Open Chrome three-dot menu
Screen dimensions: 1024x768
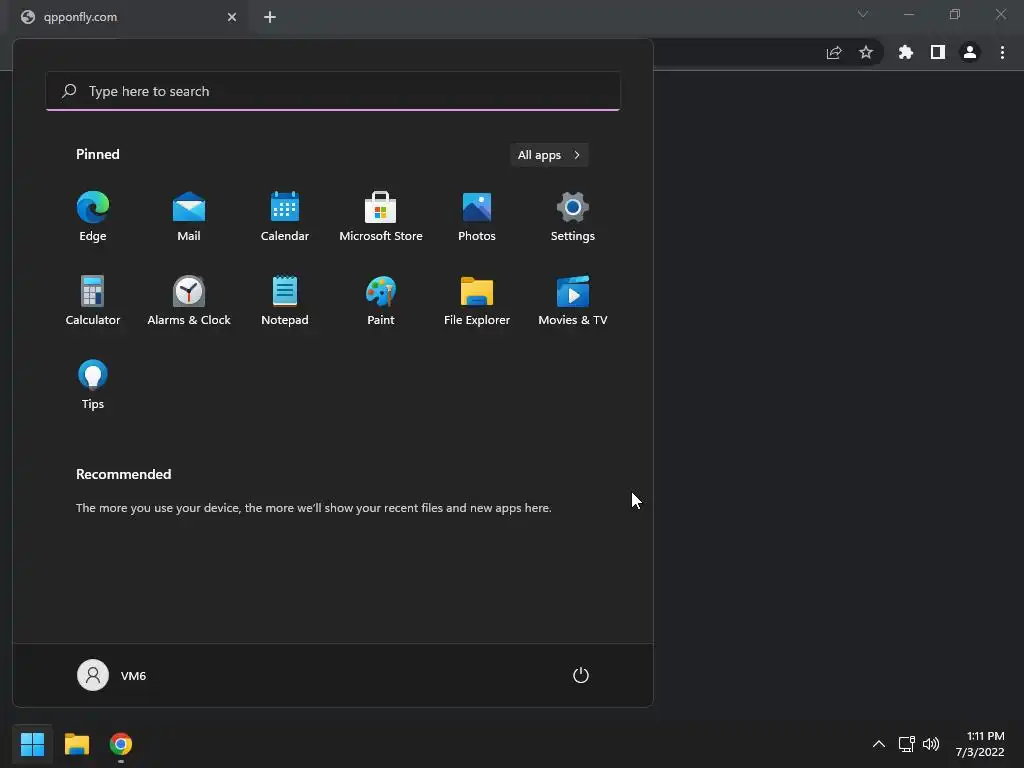[x=1002, y=52]
